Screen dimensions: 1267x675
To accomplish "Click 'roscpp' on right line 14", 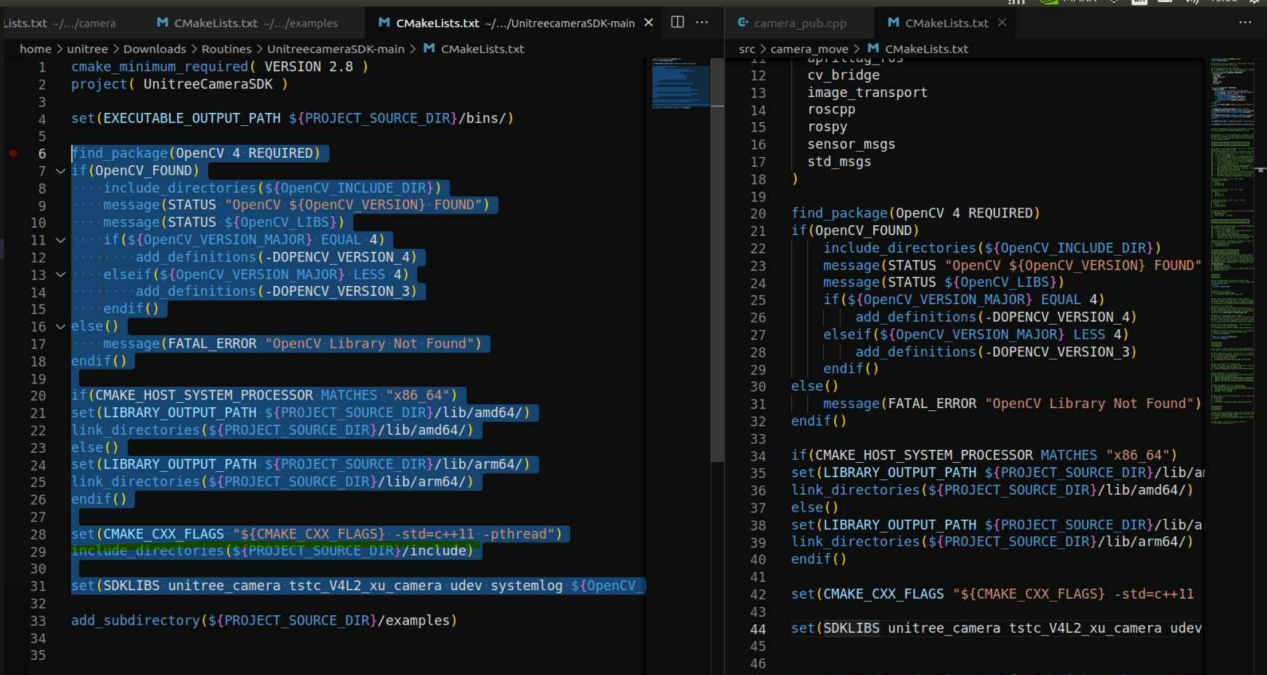I will point(831,109).
